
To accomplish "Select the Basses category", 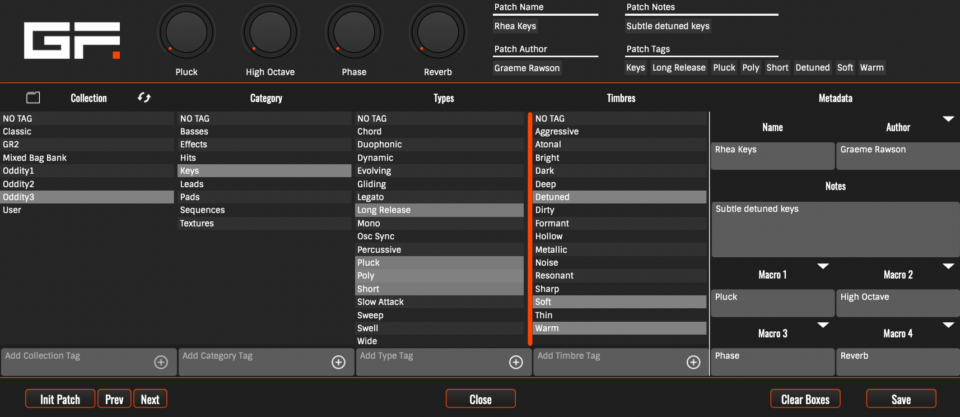I will coord(264,132).
